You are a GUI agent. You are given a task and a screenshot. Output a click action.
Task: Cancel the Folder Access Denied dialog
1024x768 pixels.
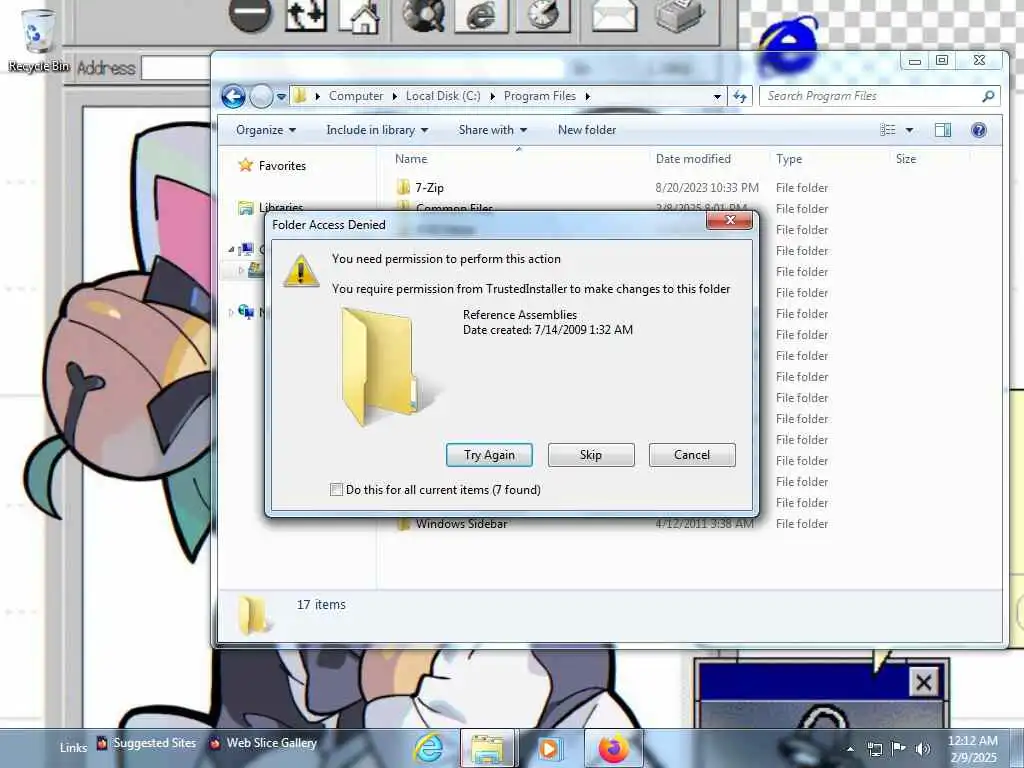pos(692,455)
